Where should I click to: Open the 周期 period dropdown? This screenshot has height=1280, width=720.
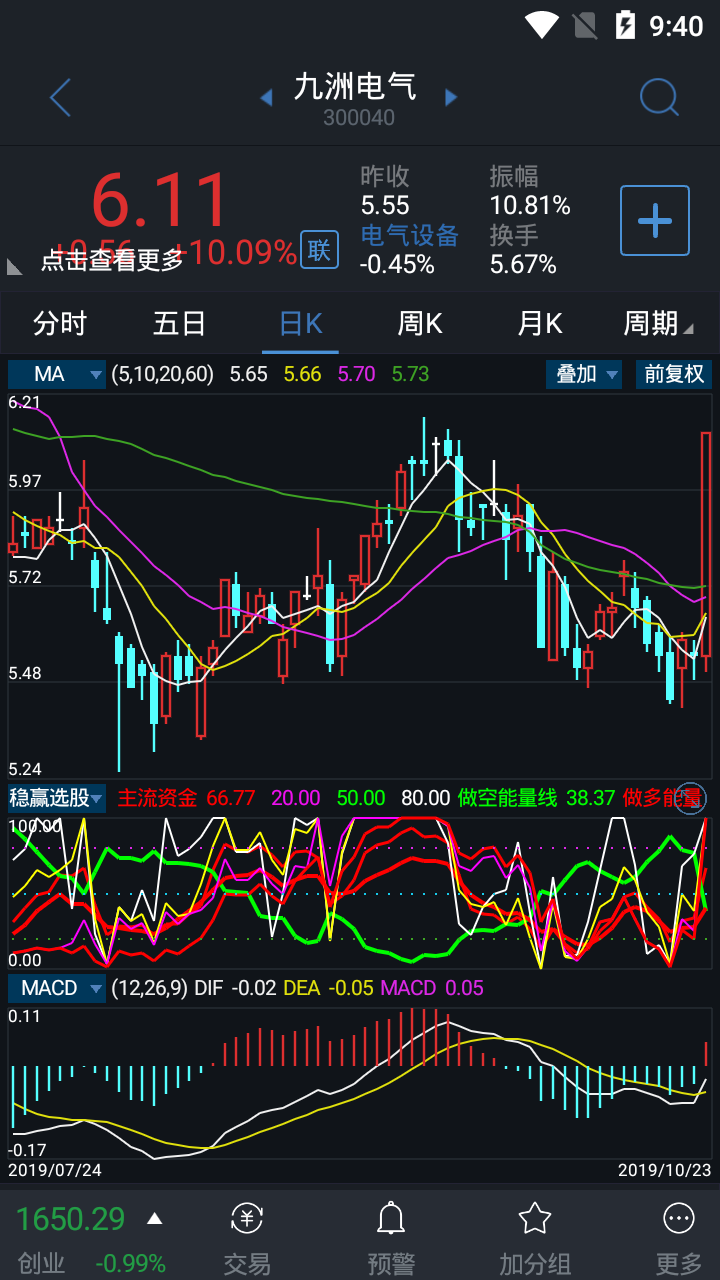point(658,323)
